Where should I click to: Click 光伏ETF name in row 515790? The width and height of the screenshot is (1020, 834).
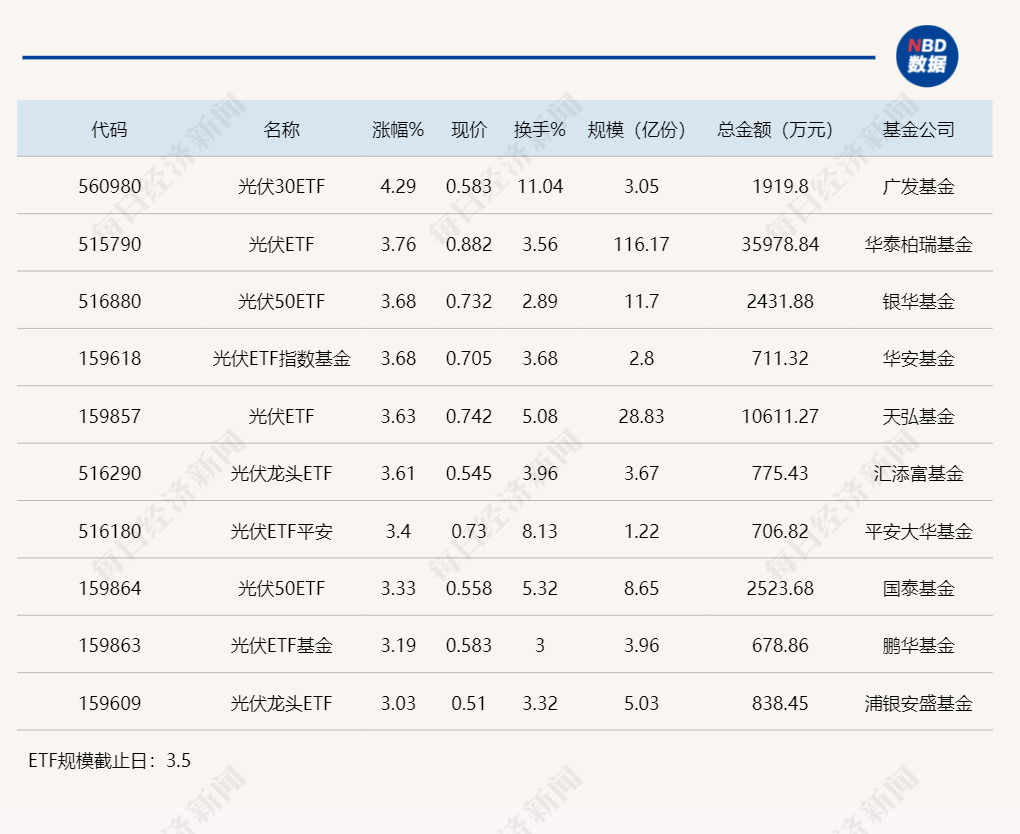pos(281,245)
